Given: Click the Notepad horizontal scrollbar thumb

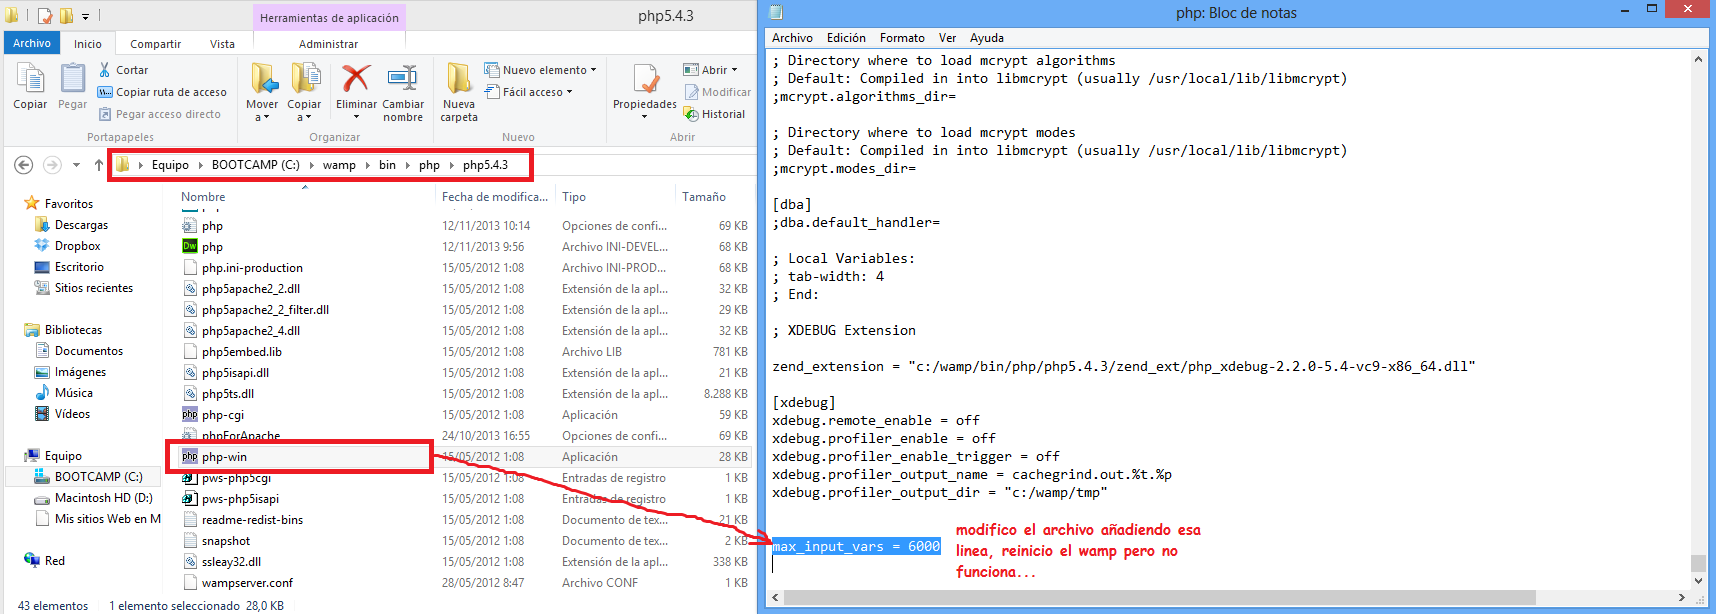Looking at the screenshot, I should tap(1160, 597).
